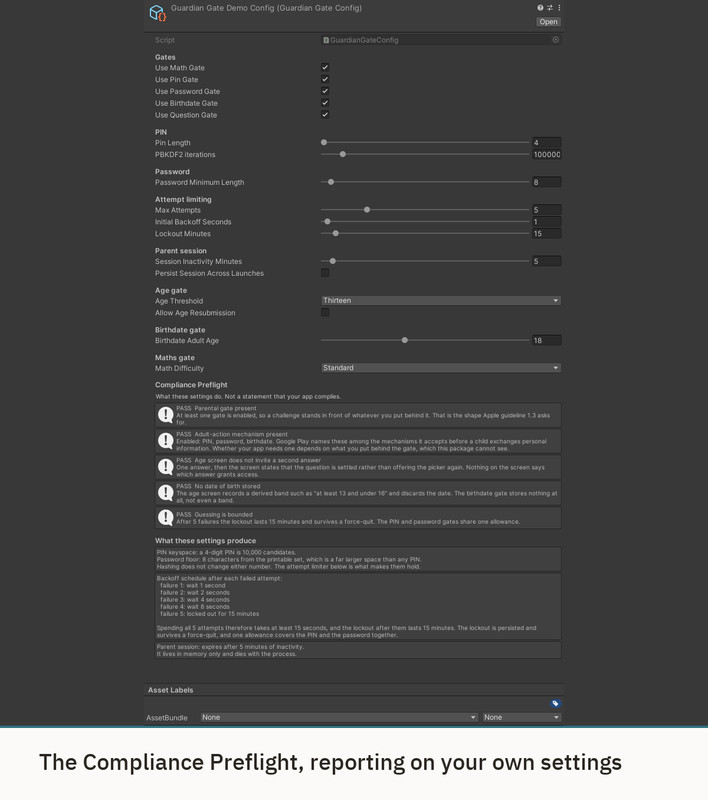The image size is (708, 800).
Task: Open the inspector help icon
Action: tap(540, 8)
